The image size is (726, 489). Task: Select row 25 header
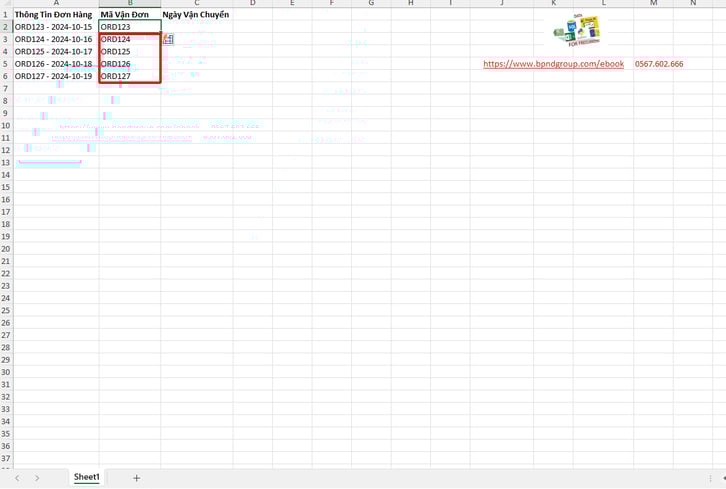coord(6,310)
